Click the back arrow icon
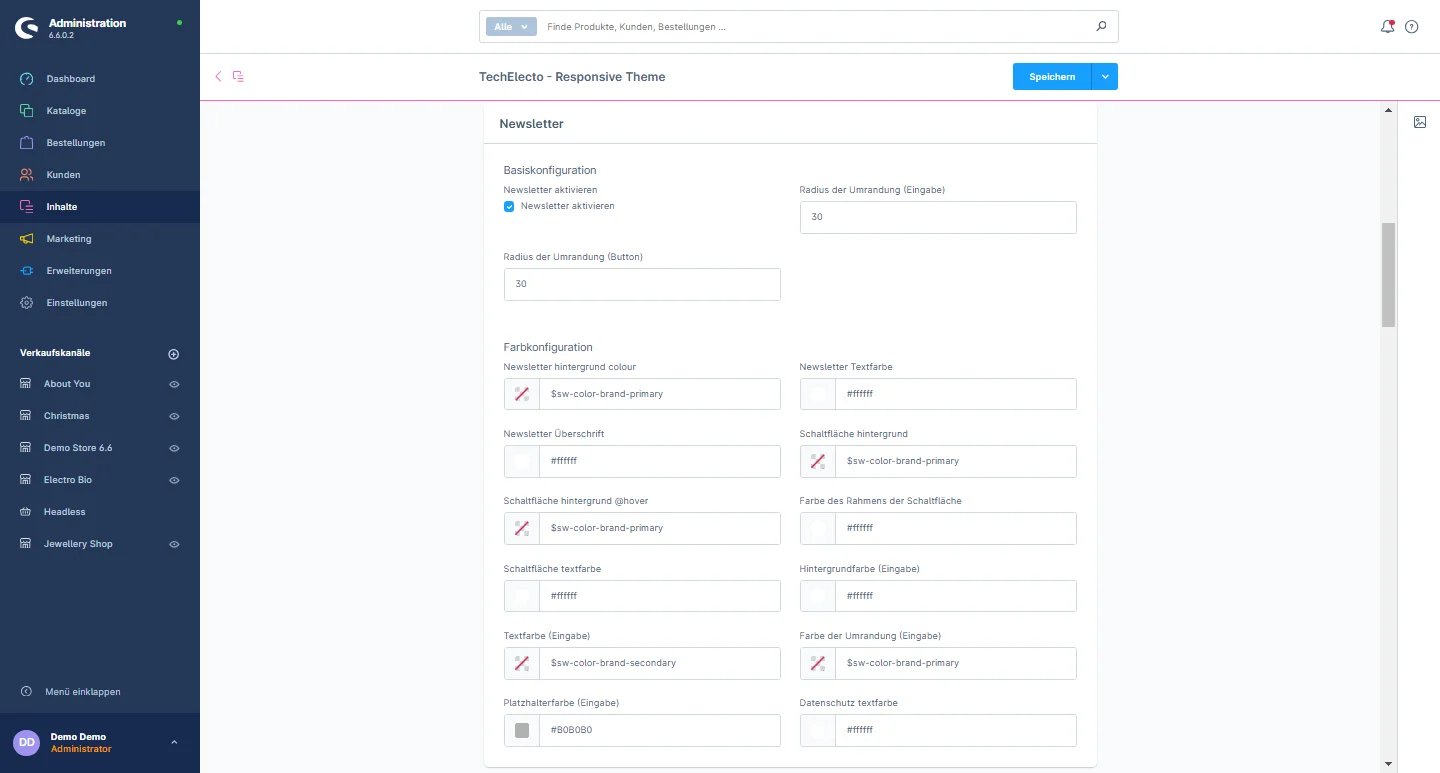 (218, 76)
